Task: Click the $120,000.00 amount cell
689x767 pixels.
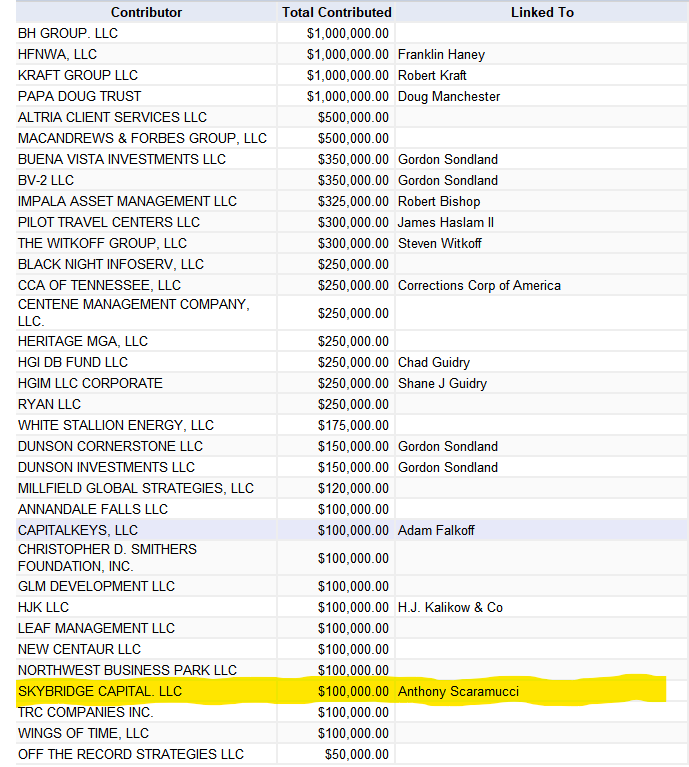Action: 336,489
